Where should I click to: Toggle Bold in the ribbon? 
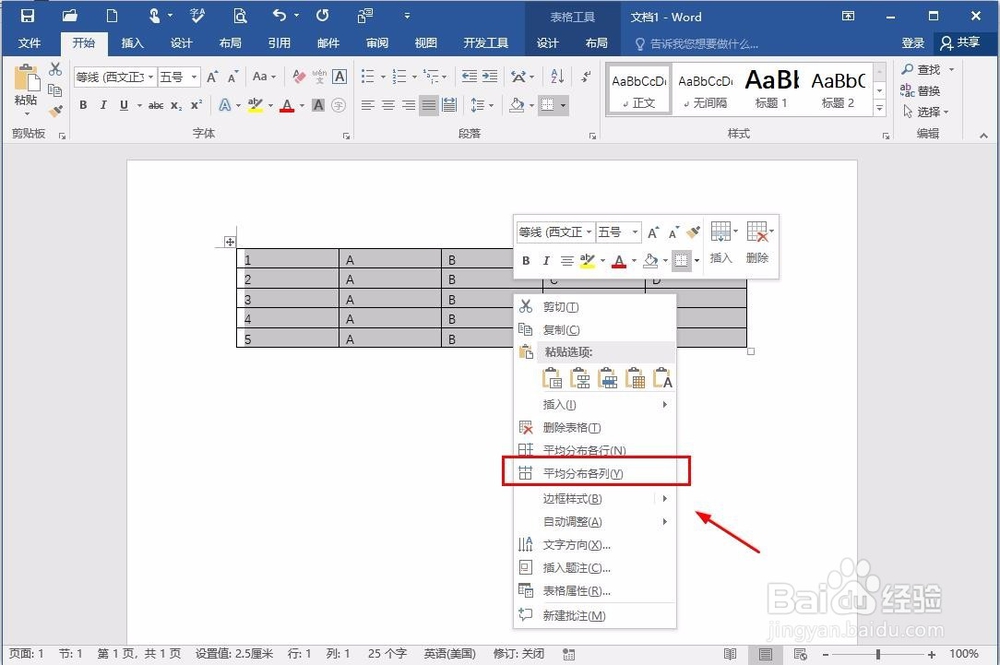pyautogui.click(x=83, y=105)
